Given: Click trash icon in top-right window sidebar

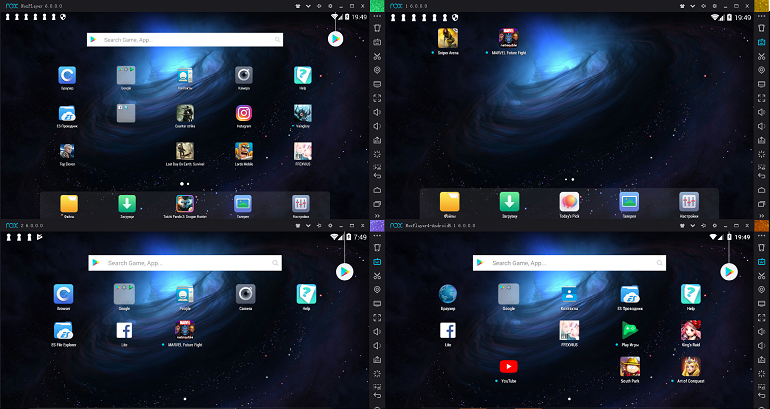Looking at the screenshot, I should point(761,28).
